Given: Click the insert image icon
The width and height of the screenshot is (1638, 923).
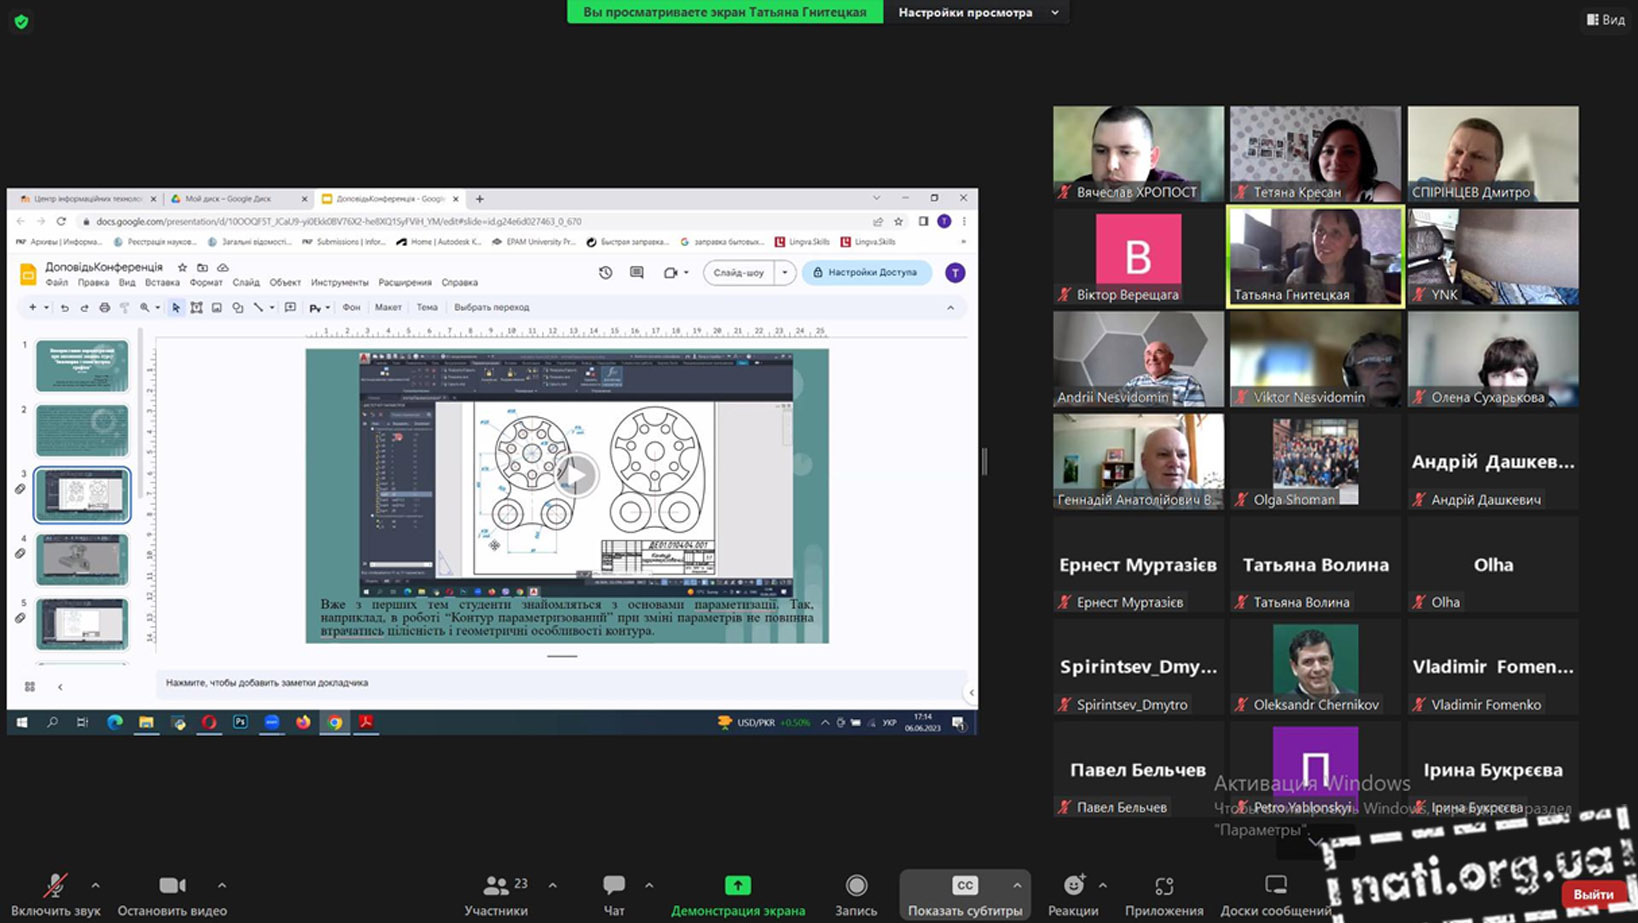Looking at the screenshot, I should tap(217, 308).
